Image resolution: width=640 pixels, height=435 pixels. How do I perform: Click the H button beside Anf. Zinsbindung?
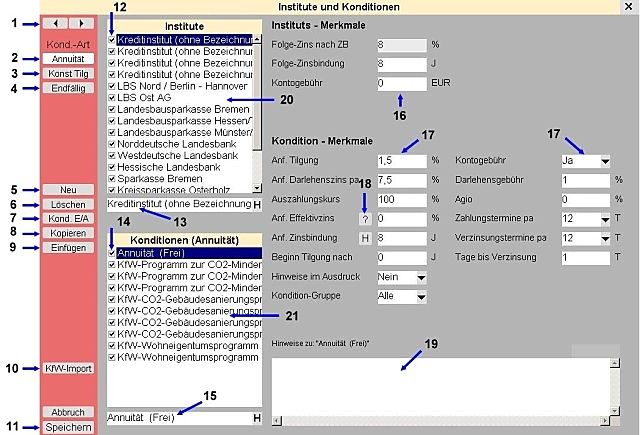coord(365,238)
